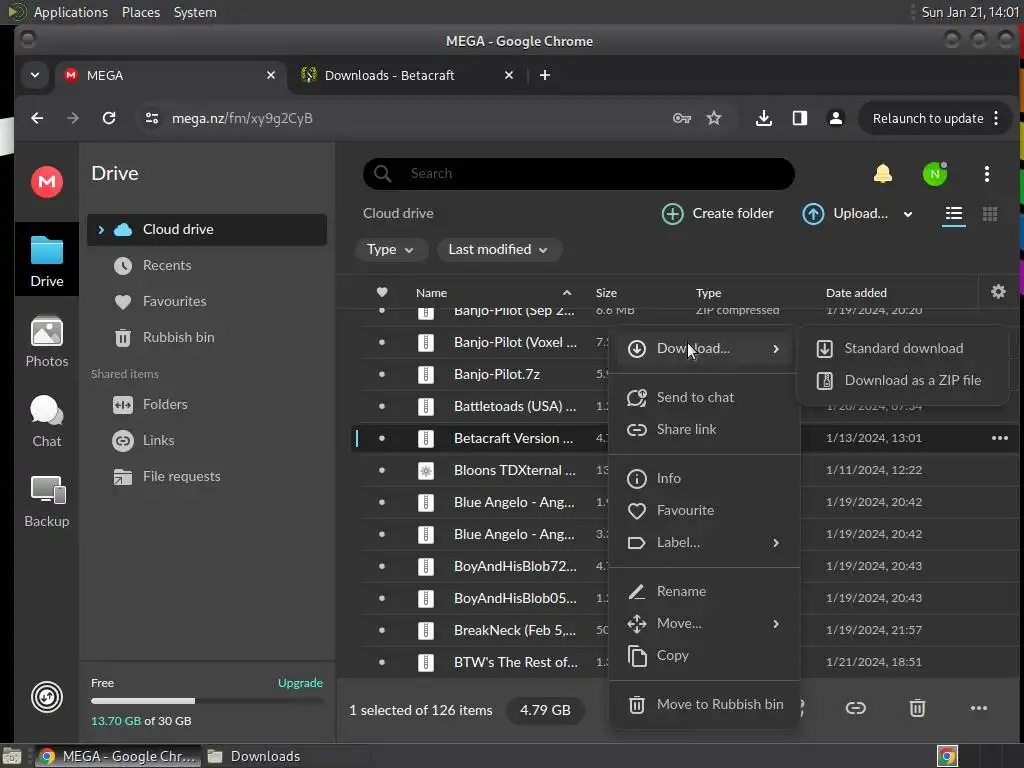Open File requests in sidebar
Image resolution: width=1024 pixels, height=768 pixels.
(x=206, y=477)
